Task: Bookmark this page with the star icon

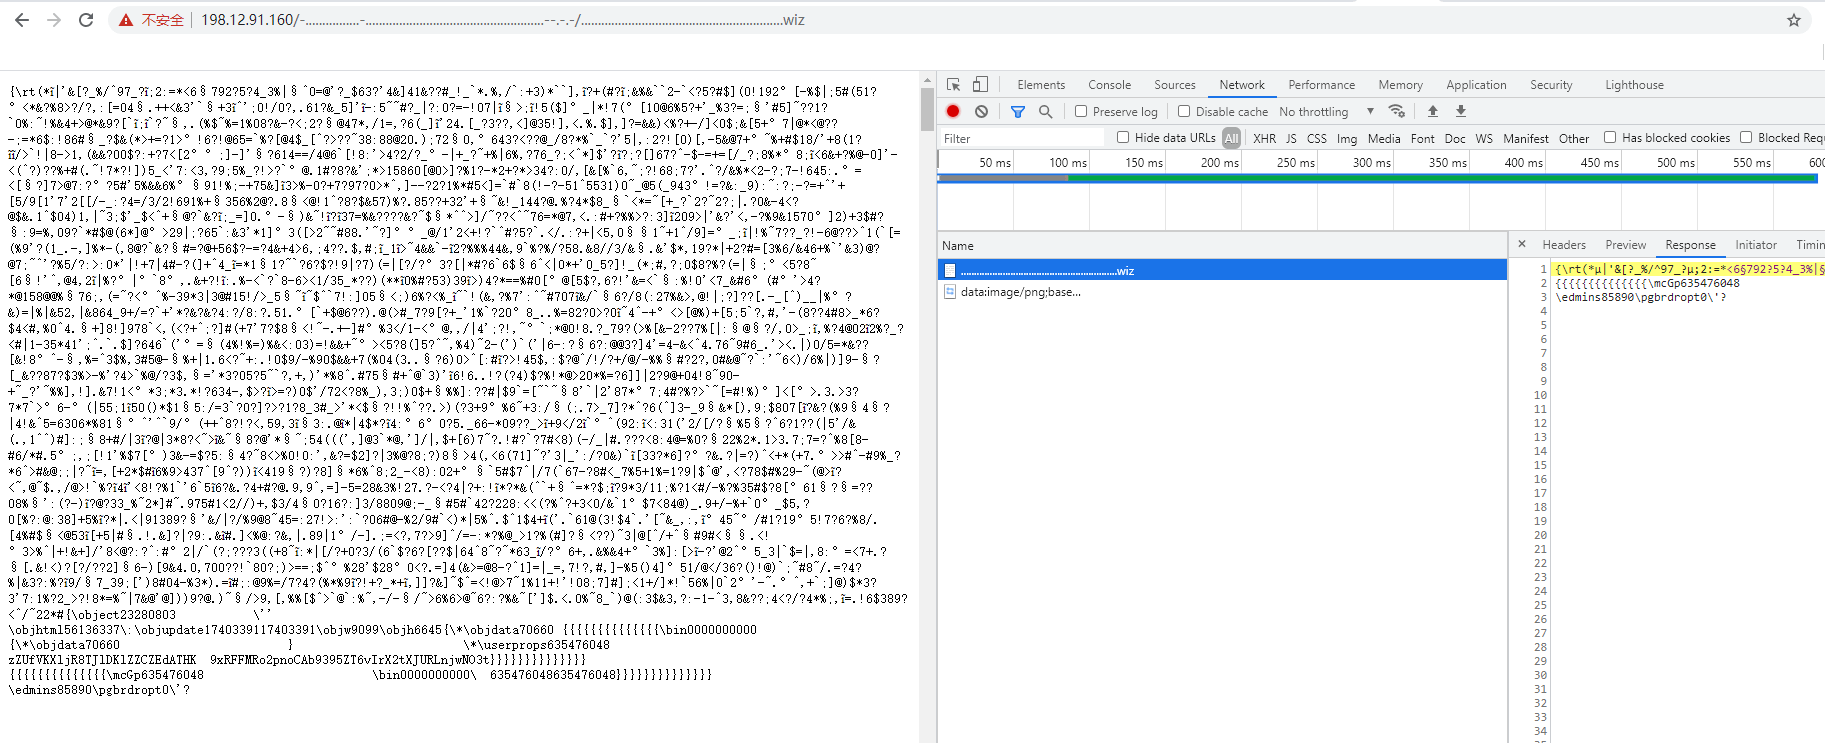Action: (1794, 20)
